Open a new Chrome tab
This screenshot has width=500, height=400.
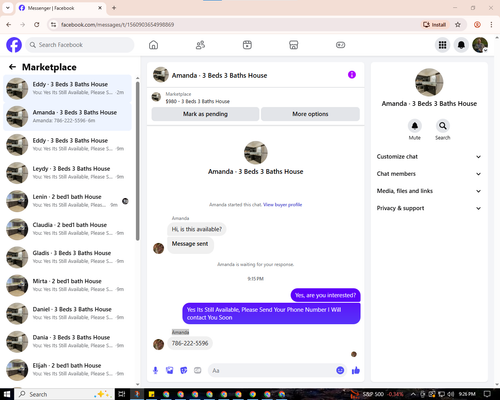(x=114, y=8)
